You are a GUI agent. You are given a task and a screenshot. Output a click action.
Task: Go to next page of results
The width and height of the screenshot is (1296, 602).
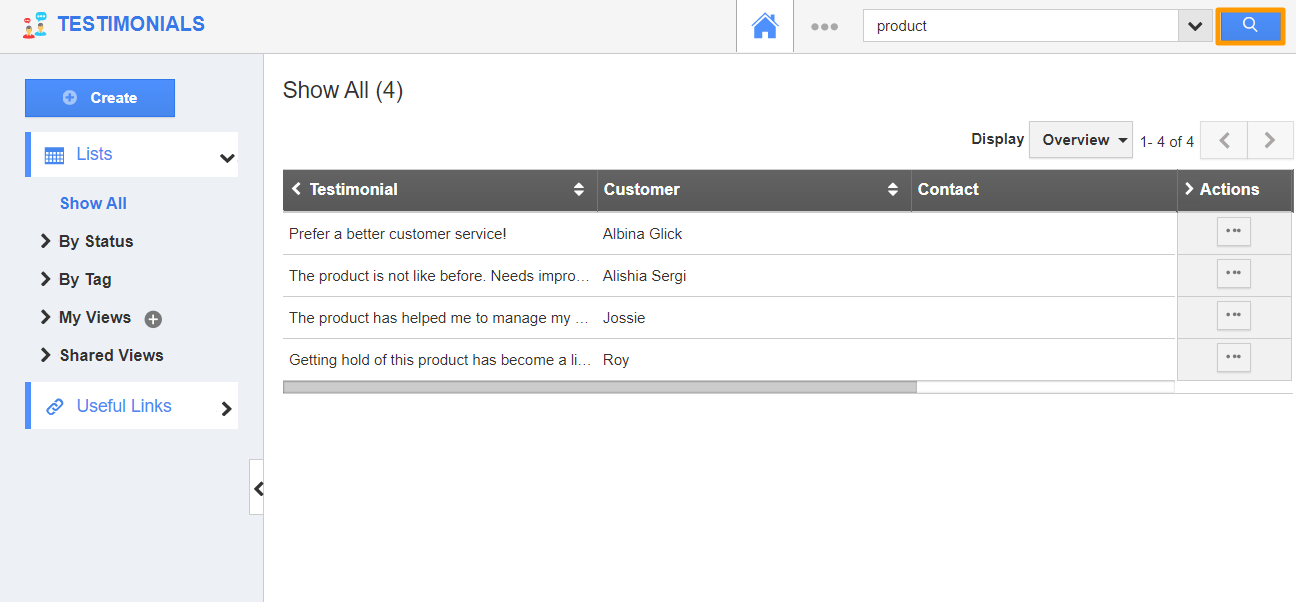point(1270,141)
